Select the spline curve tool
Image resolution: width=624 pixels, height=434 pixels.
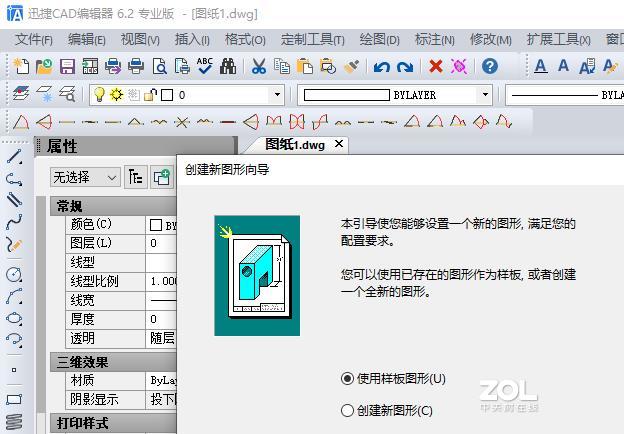[x=14, y=222]
